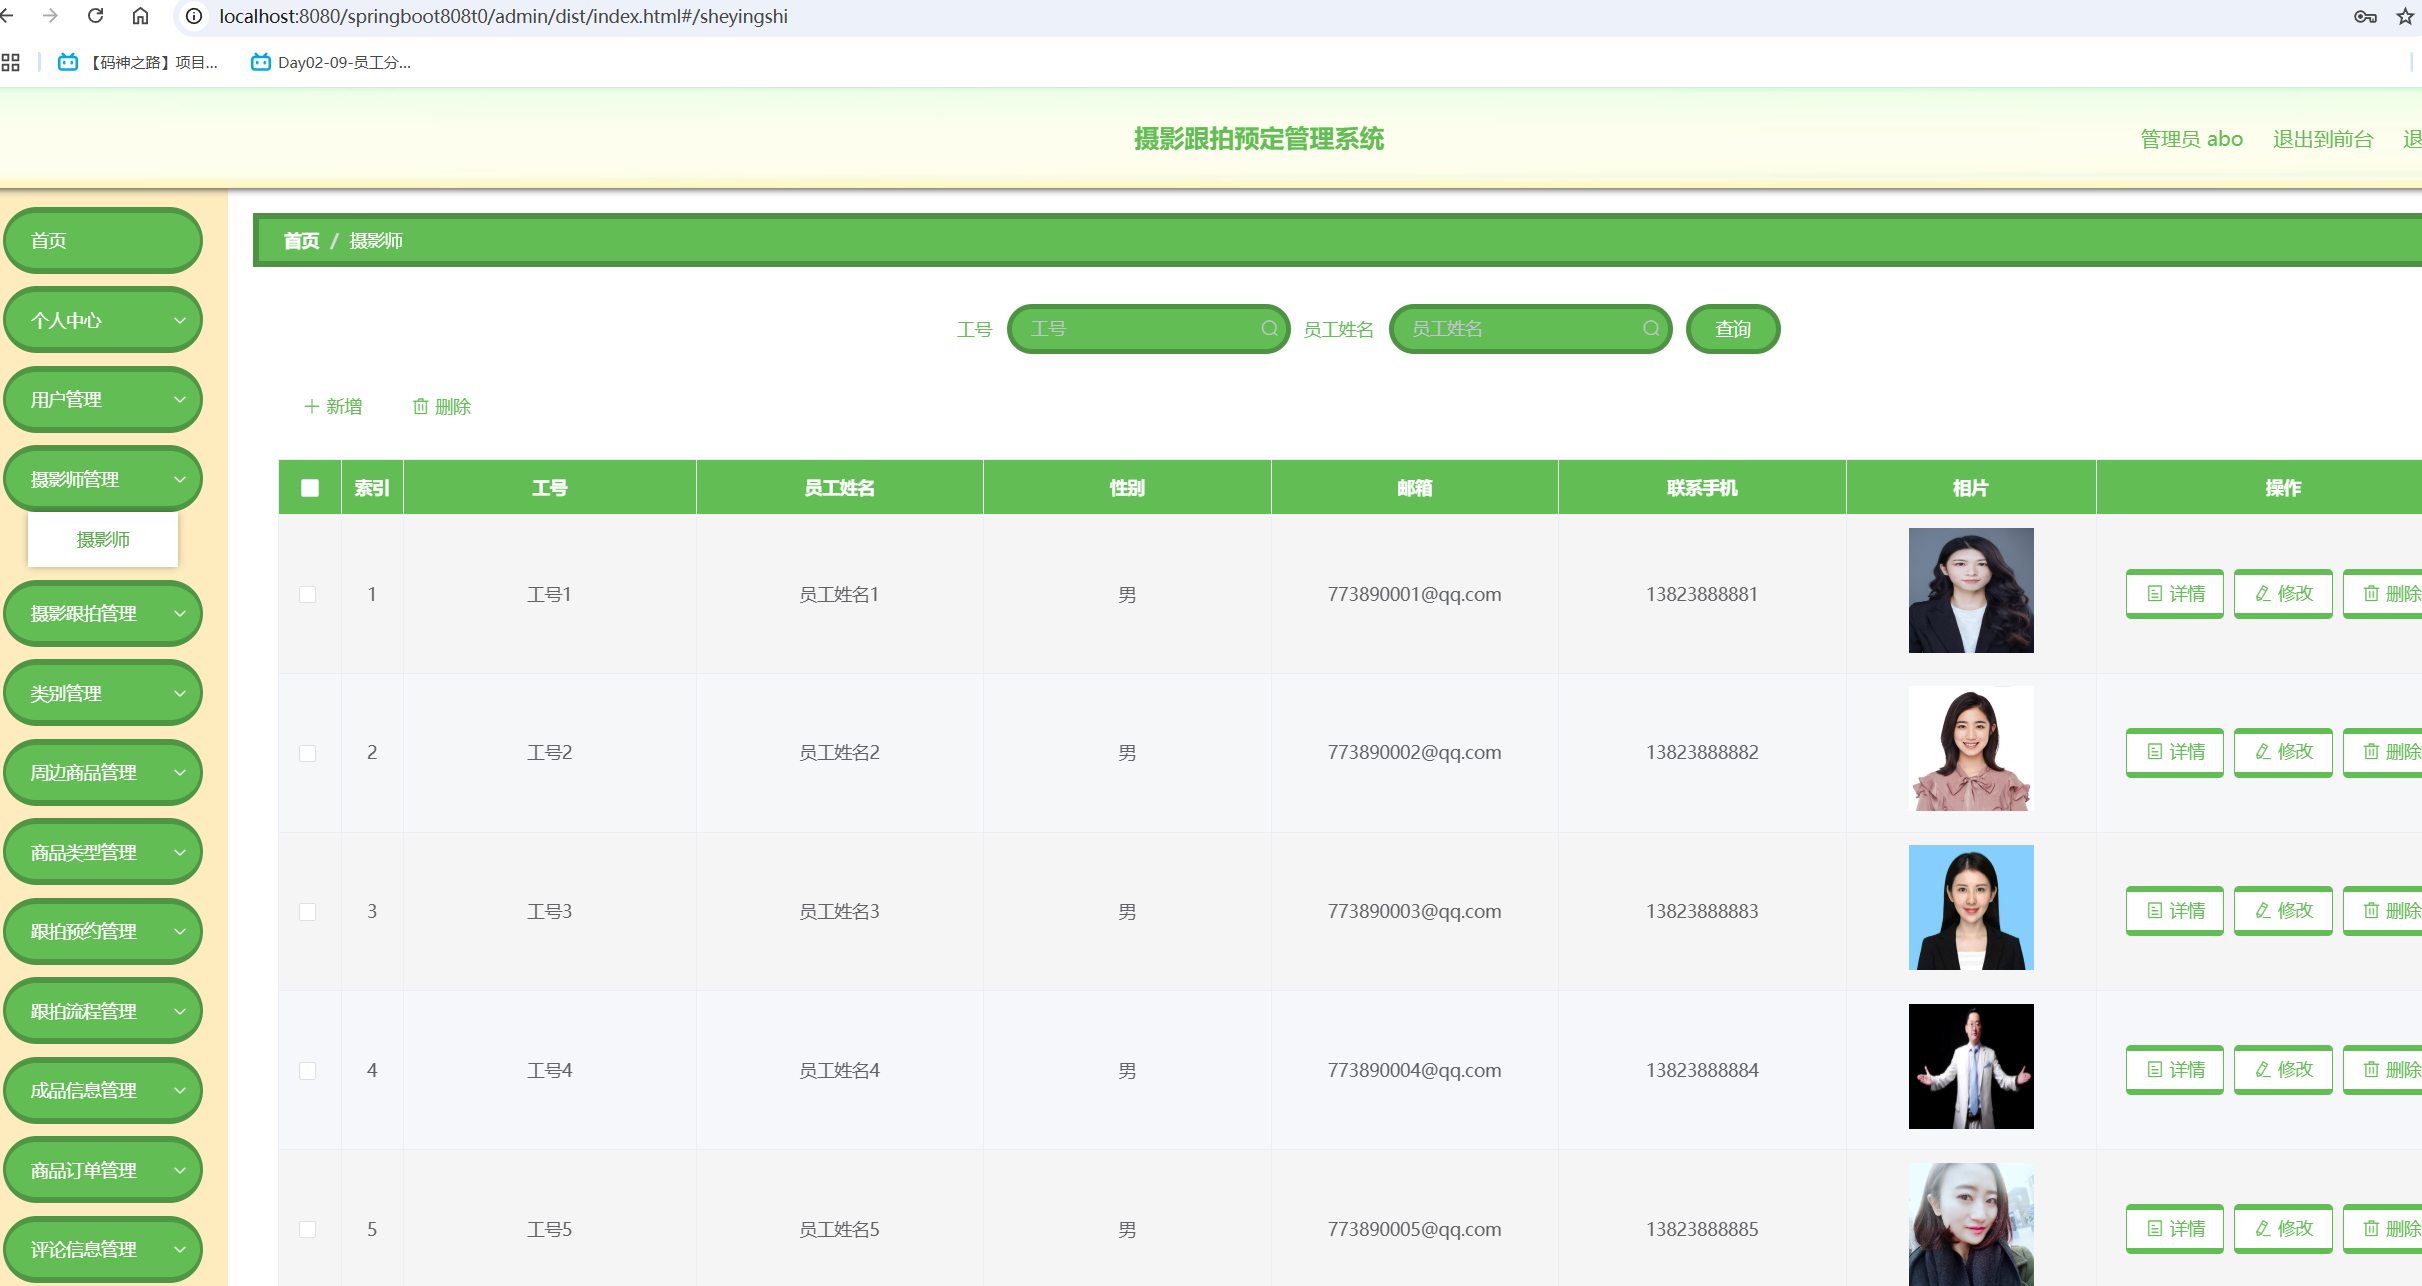
Task: Expand the 摄影跟拍管理 menu
Action: [103, 614]
